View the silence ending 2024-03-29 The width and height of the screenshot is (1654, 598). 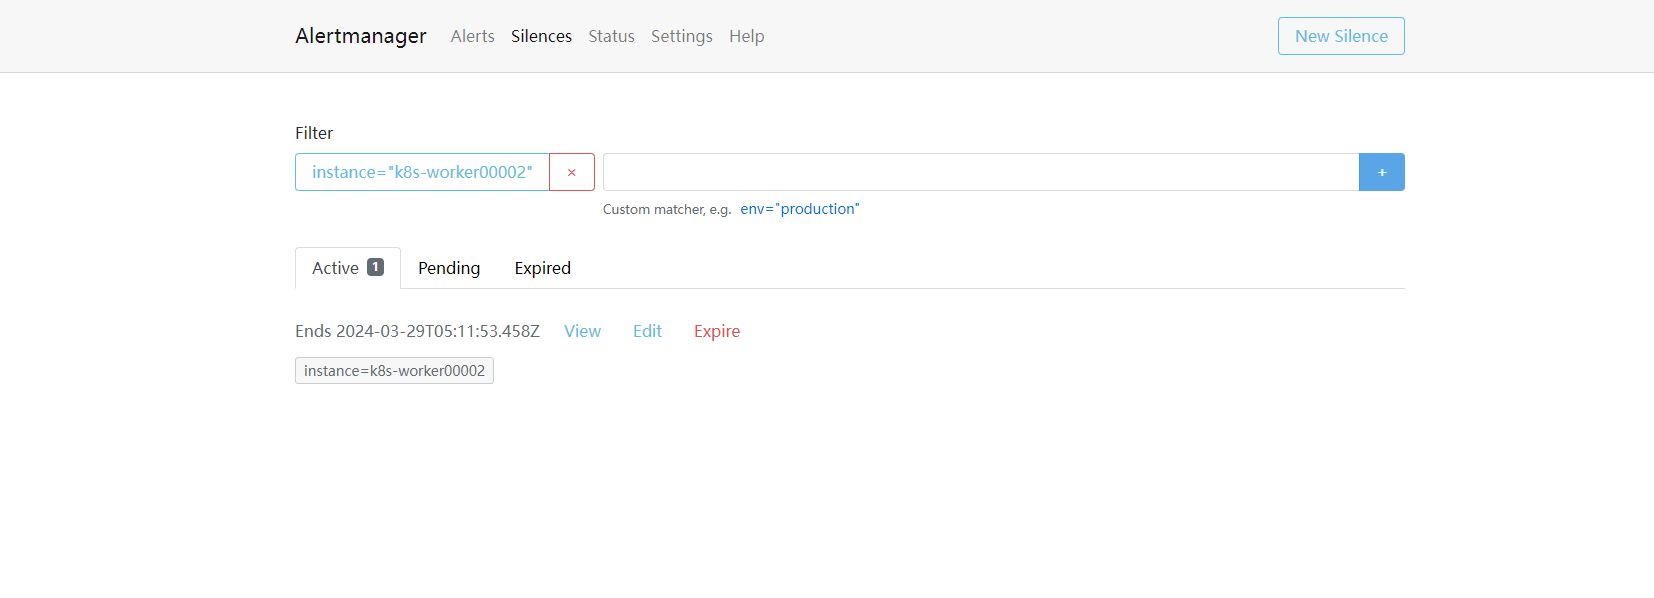pos(582,331)
